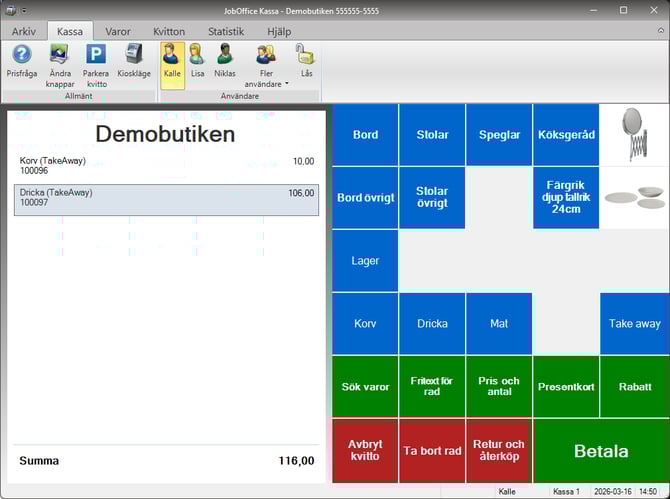Activate Kioskläge mode icon

pyautogui.click(x=133, y=55)
